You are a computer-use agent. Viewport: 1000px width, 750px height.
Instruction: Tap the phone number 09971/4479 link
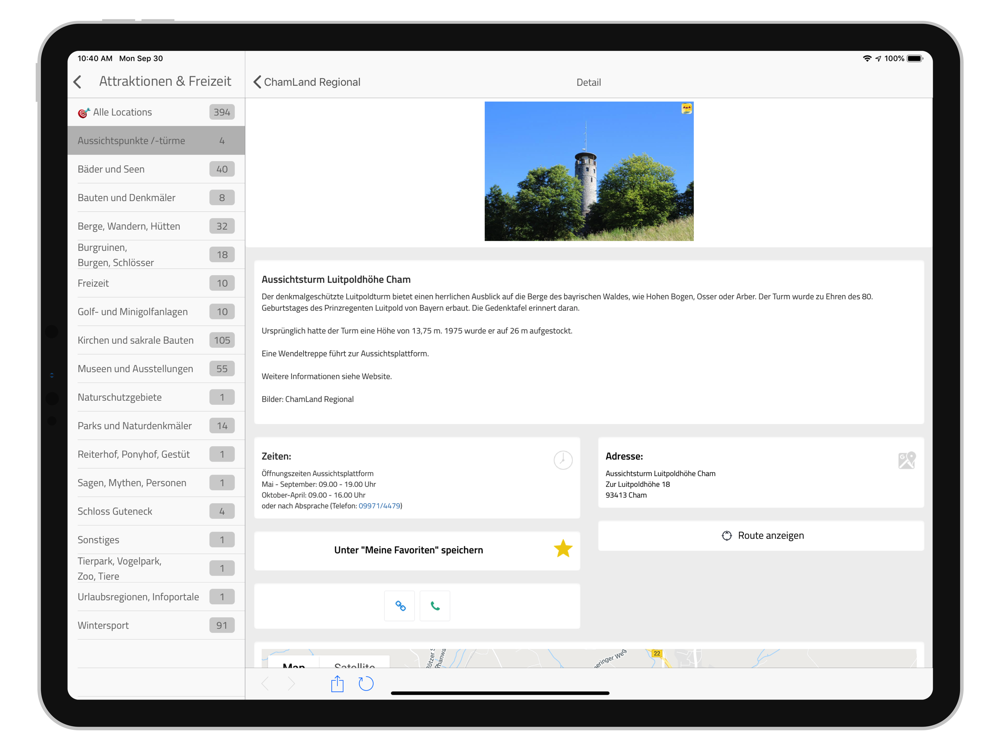click(379, 506)
